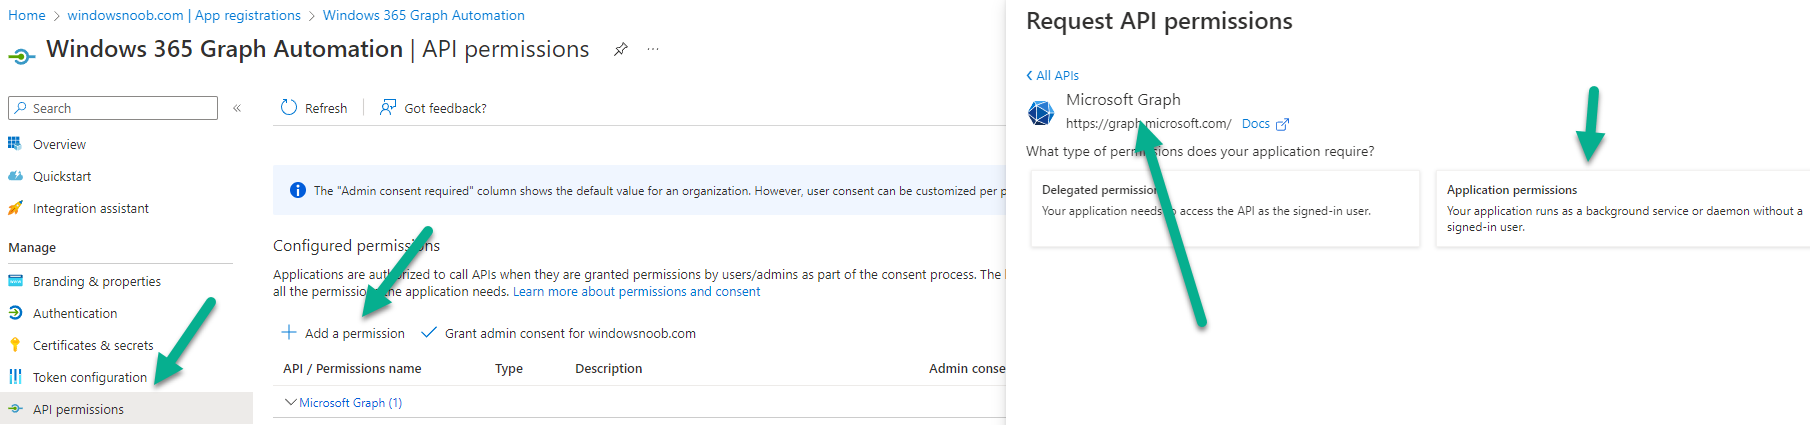
Task: Sort by API / Permissions name column
Action: 352,368
